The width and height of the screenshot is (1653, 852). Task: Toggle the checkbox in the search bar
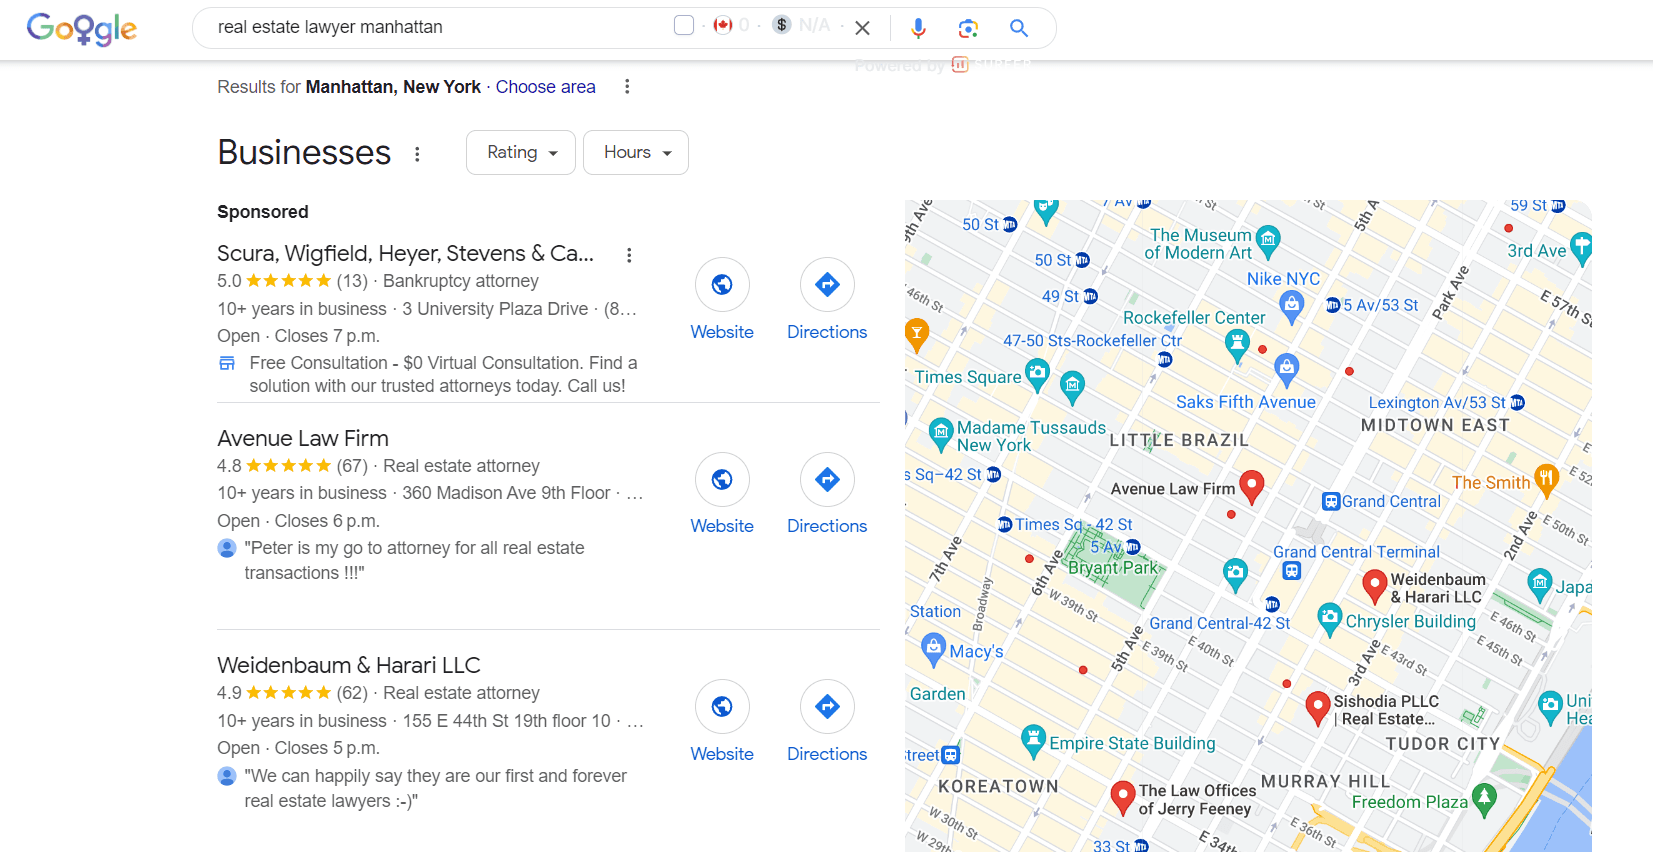[x=684, y=25]
